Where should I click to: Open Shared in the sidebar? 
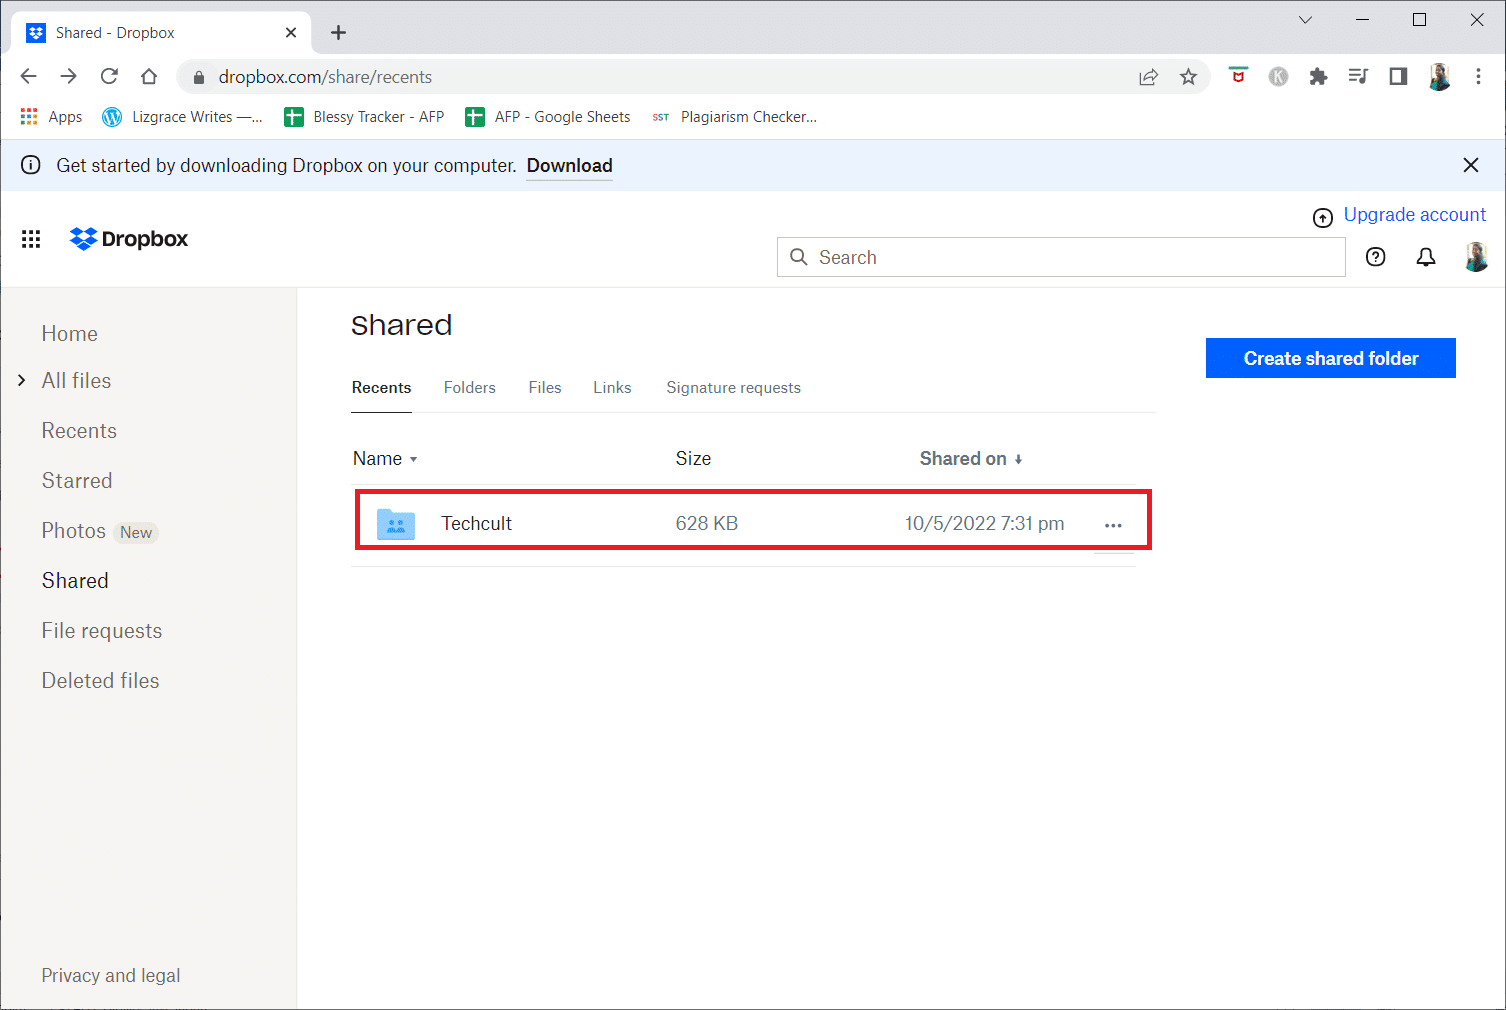pyautogui.click(x=75, y=581)
